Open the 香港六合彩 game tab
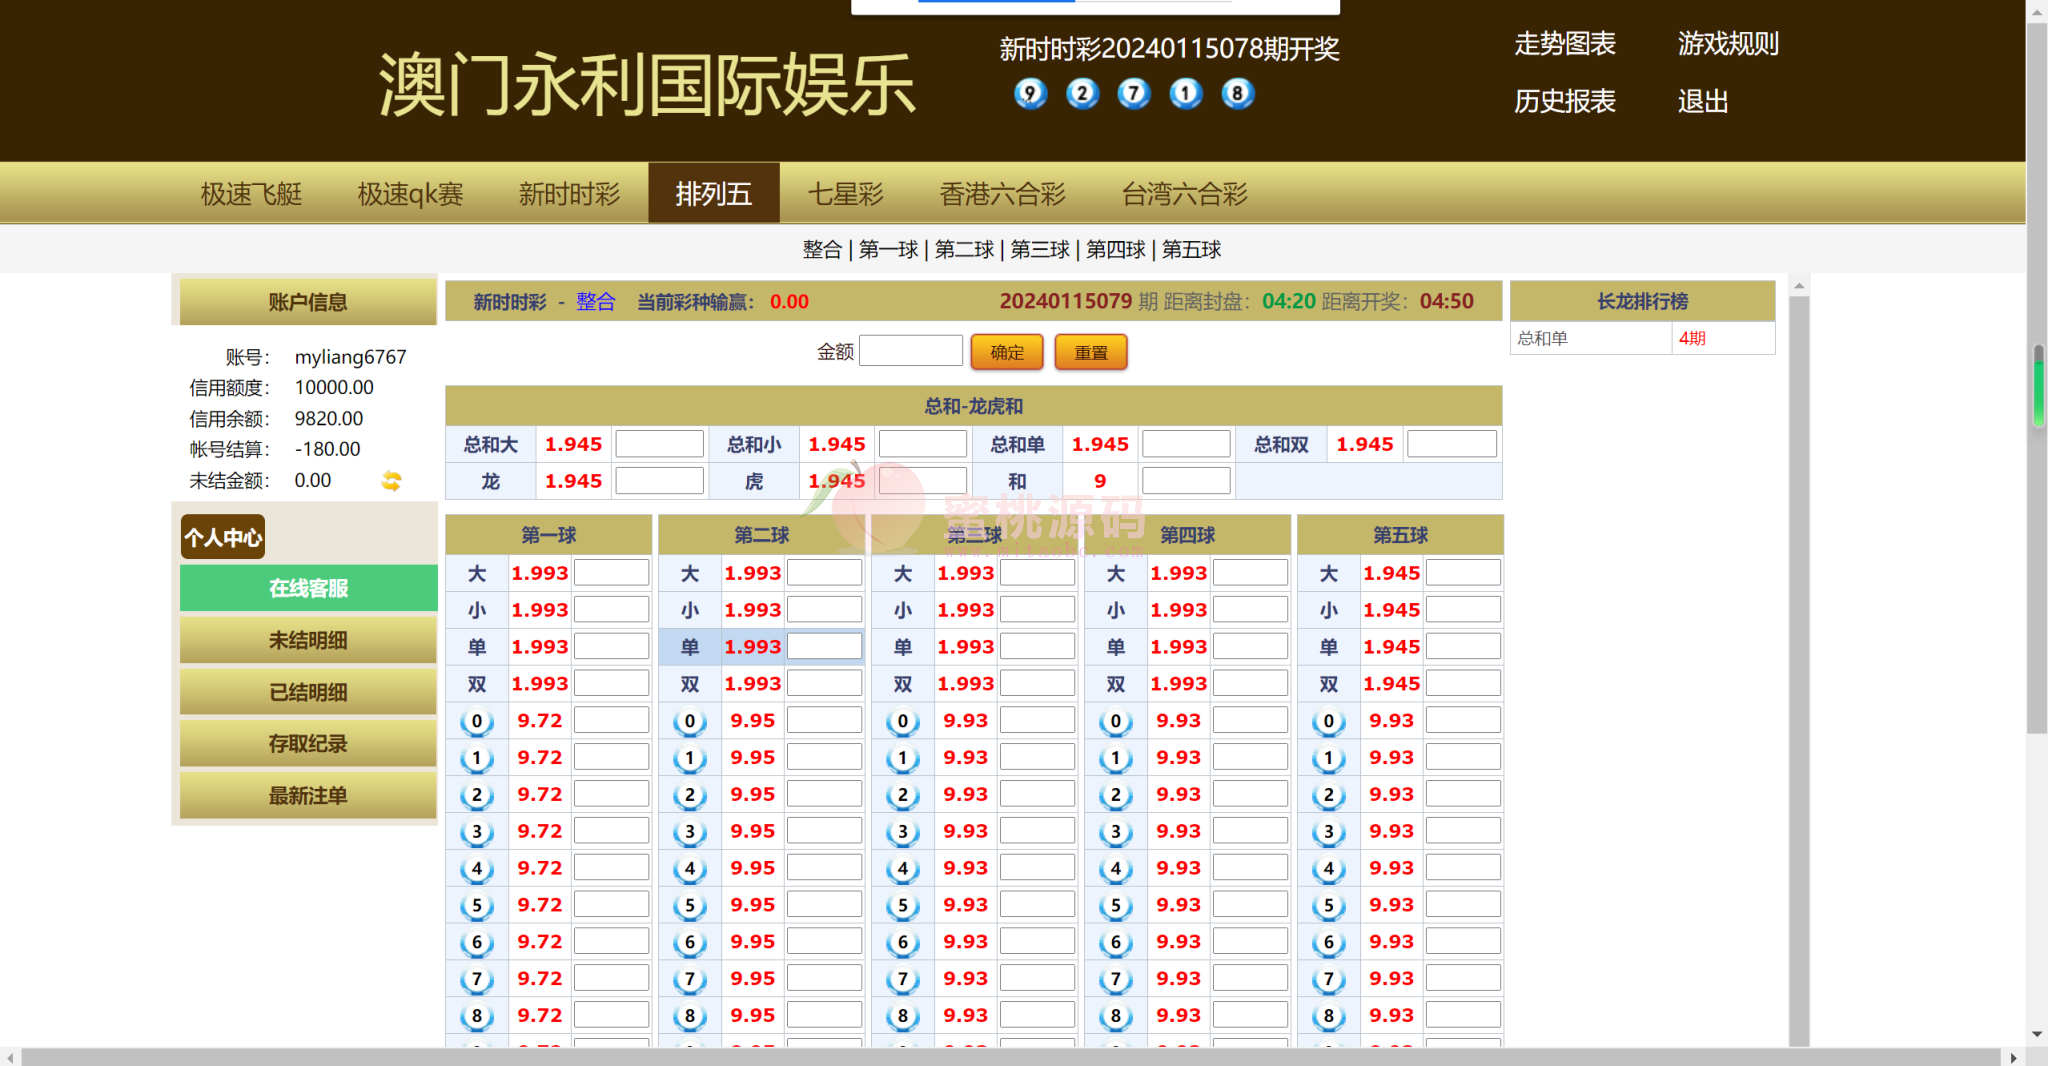The width and height of the screenshot is (2048, 1066). point(1002,194)
